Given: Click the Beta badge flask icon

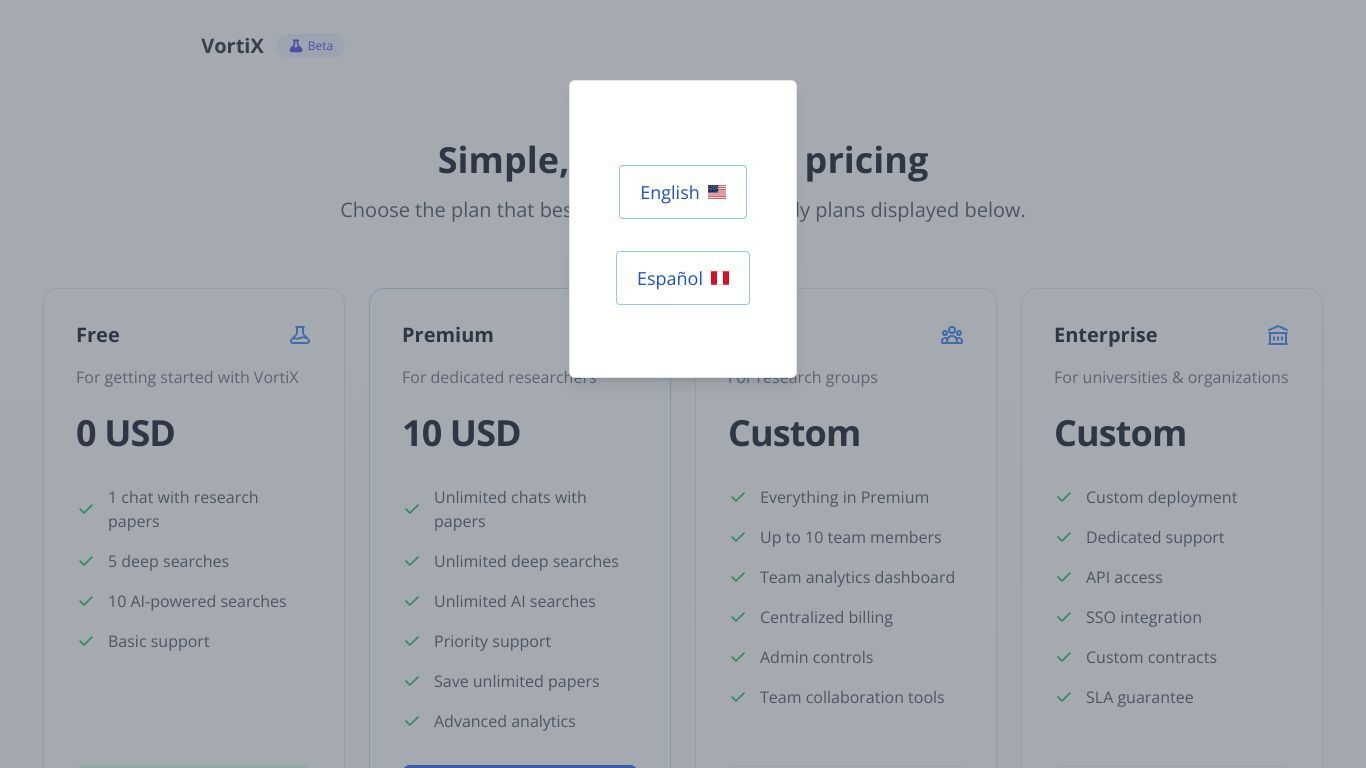Looking at the screenshot, I should pos(295,46).
